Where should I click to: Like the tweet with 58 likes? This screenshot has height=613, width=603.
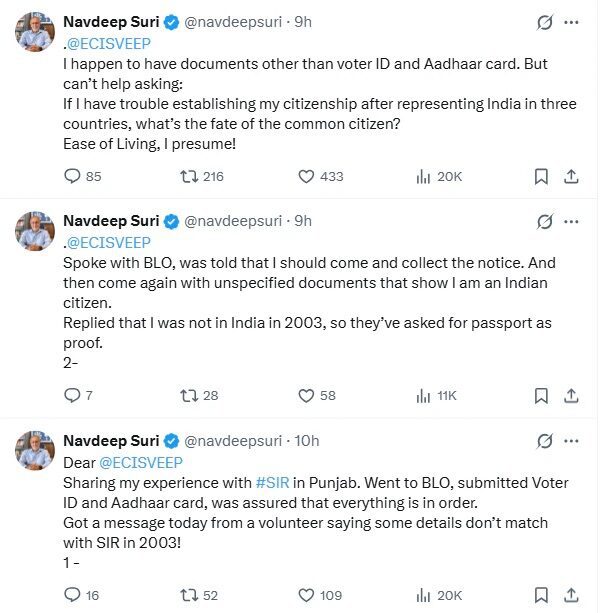click(x=317, y=396)
